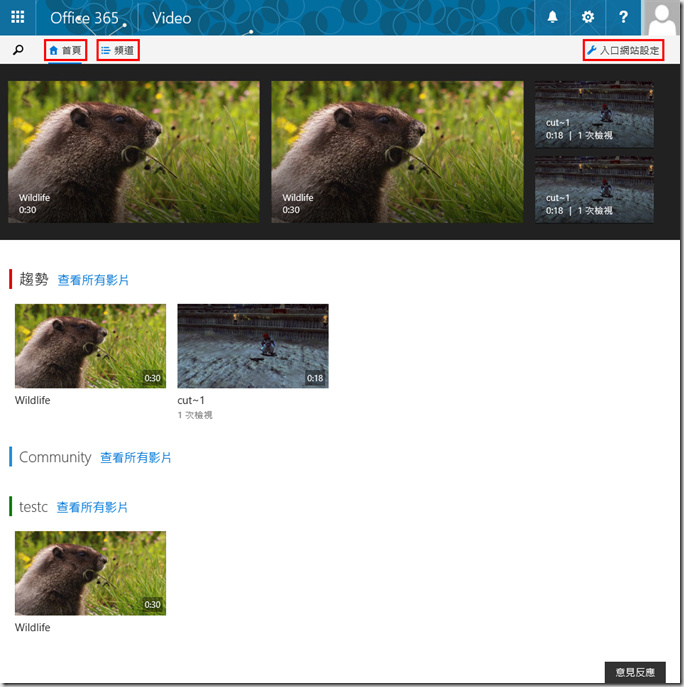Open the testc channel heading
This screenshot has width=684, height=687.
point(33,507)
